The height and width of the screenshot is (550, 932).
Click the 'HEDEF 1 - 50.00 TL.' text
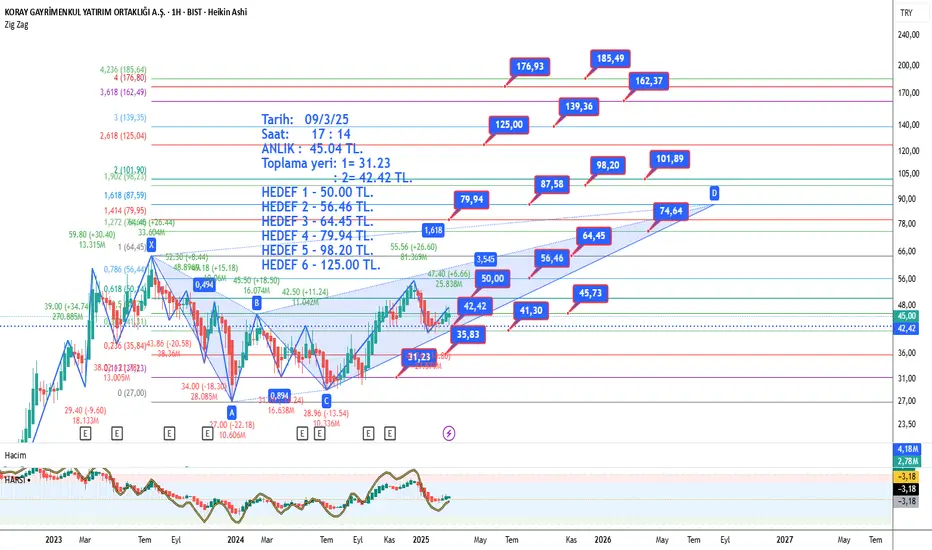click(x=317, y=193)
